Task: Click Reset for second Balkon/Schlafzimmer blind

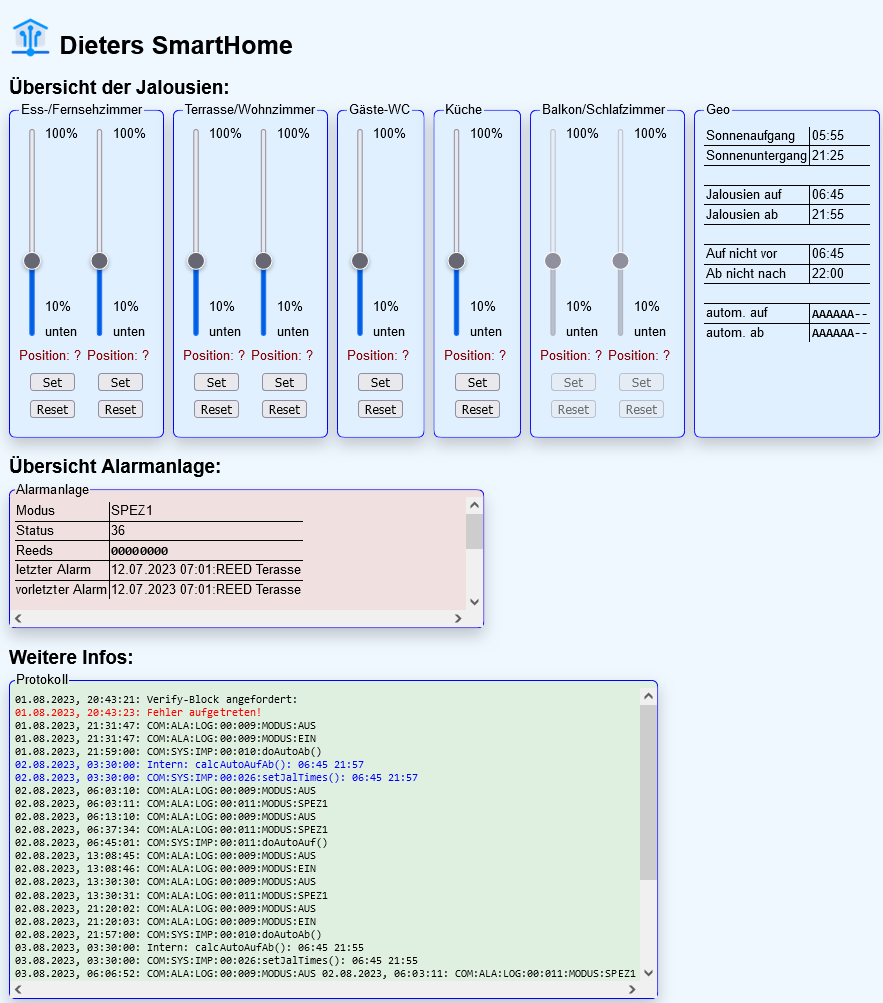Action: click(x=641, y=409)
